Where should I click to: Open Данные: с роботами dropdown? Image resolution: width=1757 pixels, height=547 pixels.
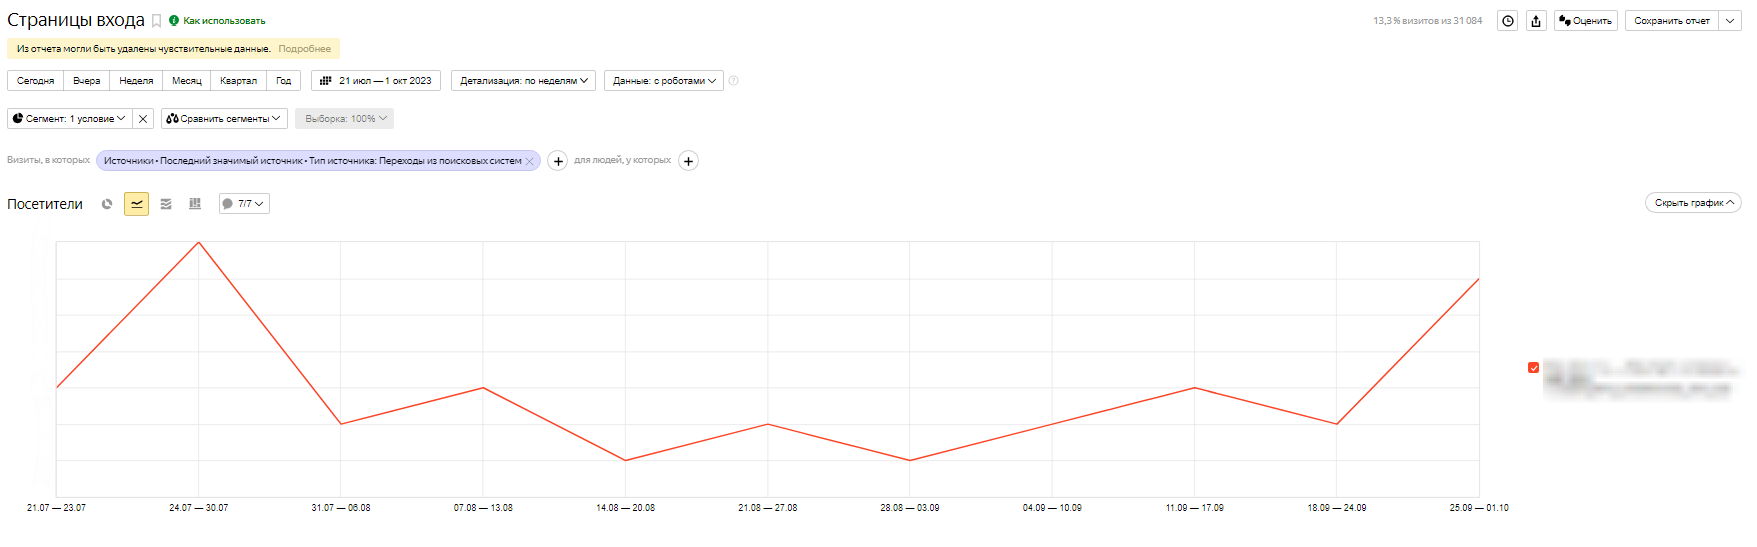pyautogui.click(x=664, y=81)
